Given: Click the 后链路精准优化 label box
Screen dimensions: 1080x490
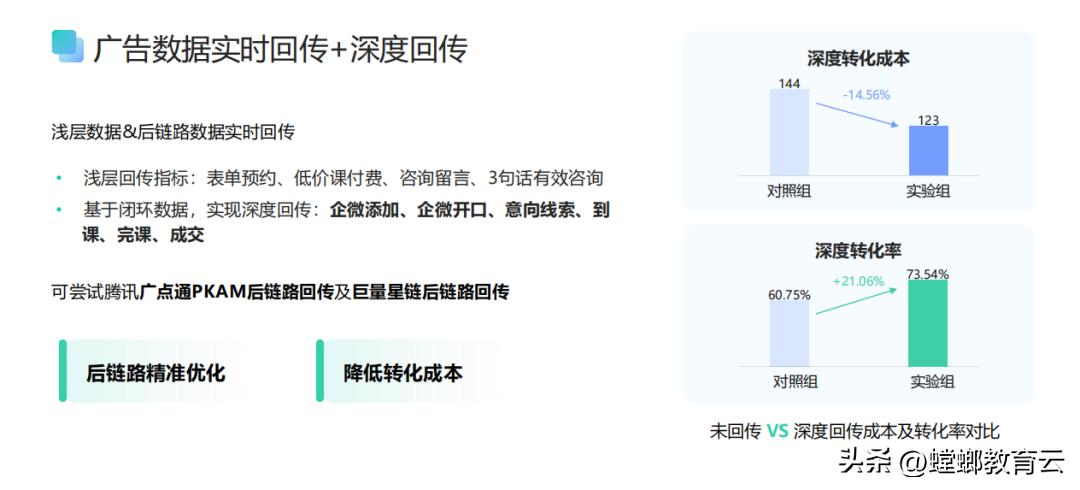Looking at the screenshot, I should coord(153,371).
